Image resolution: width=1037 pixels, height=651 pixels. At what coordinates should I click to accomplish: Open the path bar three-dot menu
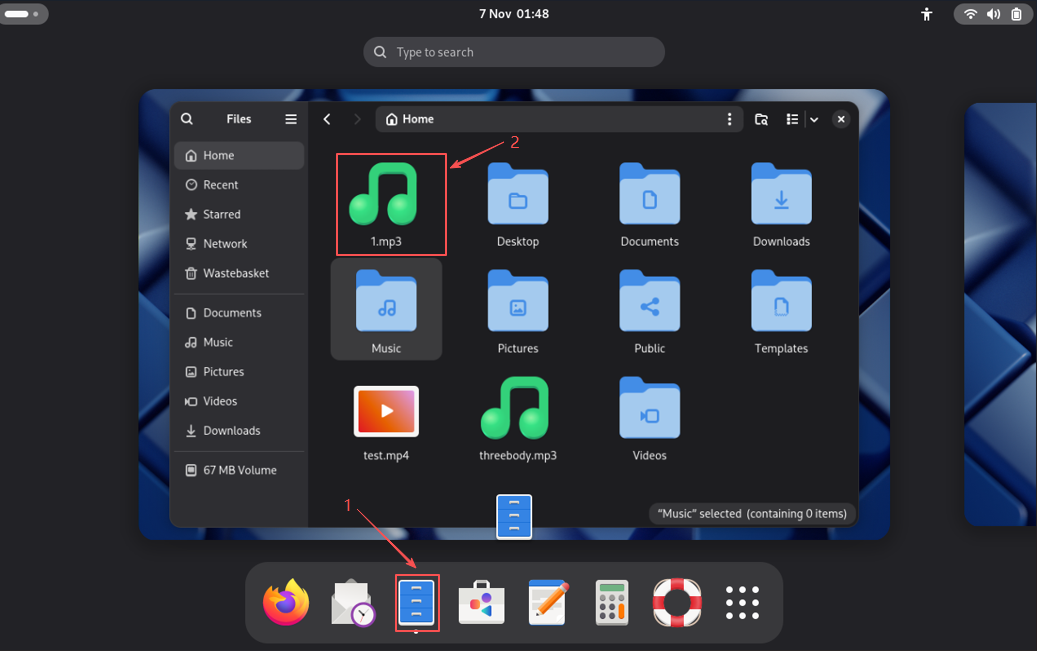pos(729,119)
